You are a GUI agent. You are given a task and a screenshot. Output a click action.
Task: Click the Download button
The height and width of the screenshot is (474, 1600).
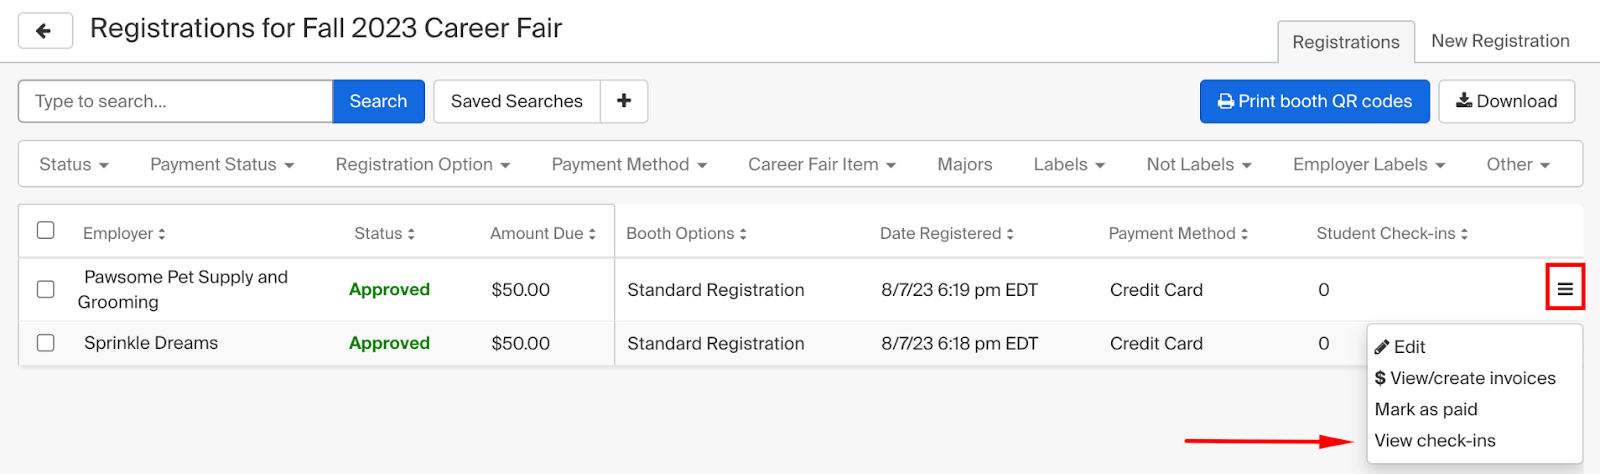pos(1507,101)
